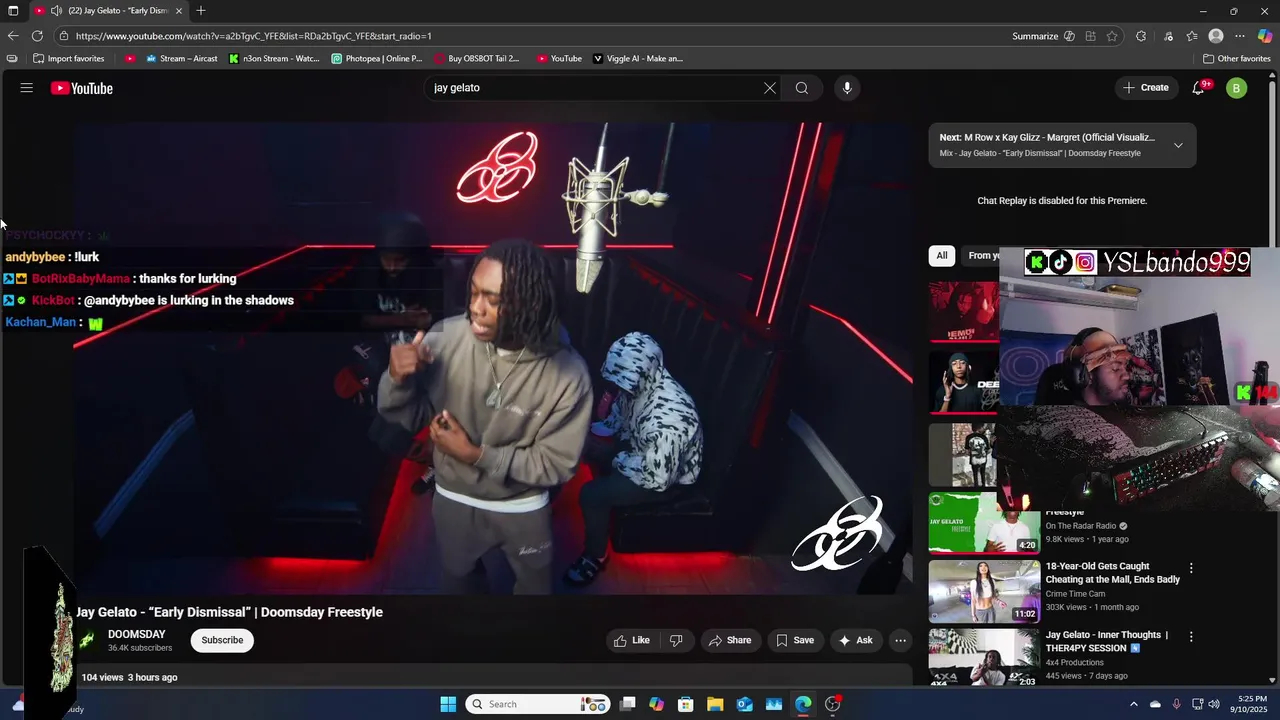The height and width of the screenshot is (720, 1280).
Task: Run search with the magnifier button
Action: click(802, 88)
